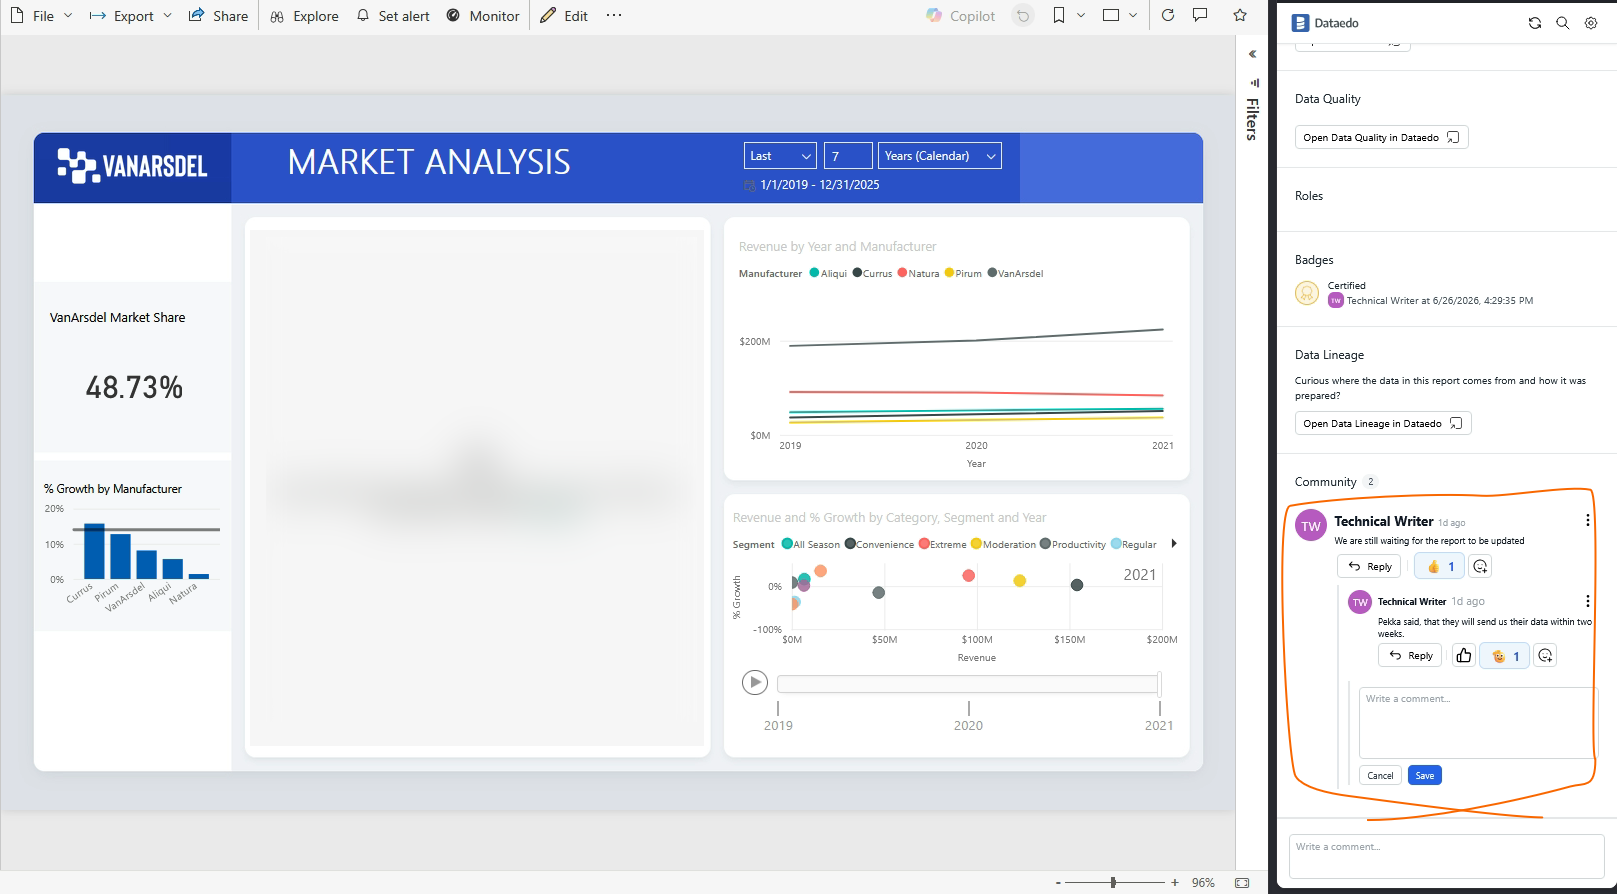The image size is (1617, 894).
Task: Click the reply comment text box
Action: pyautogui.click(x=1476, y=722)
